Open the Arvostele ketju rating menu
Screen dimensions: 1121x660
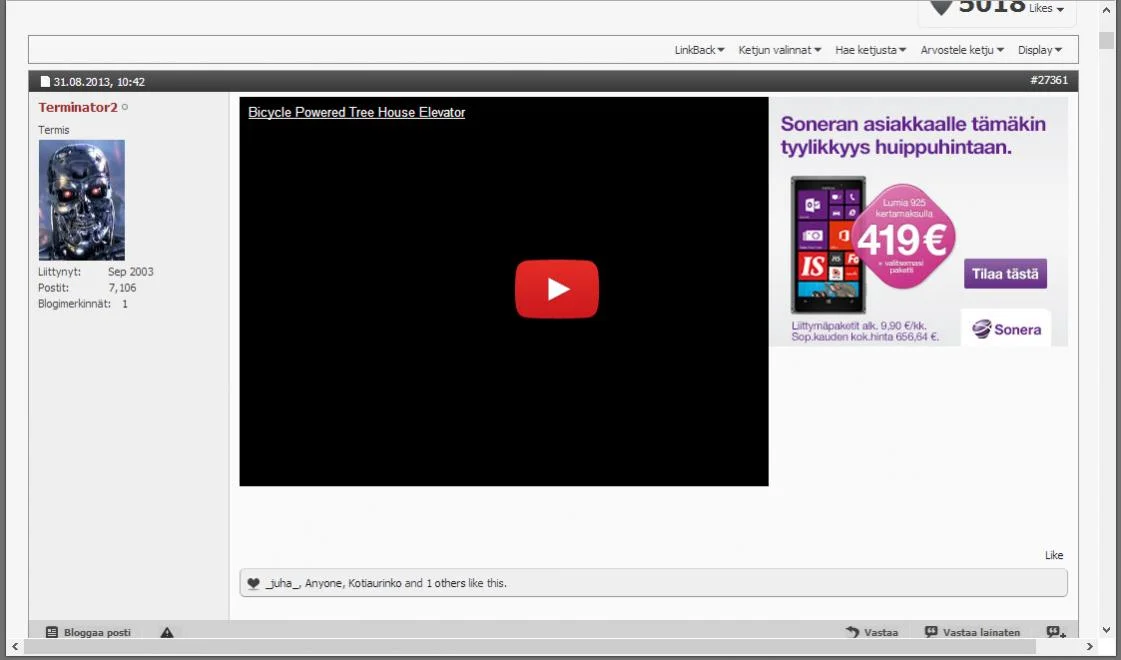tap(962, 50)
